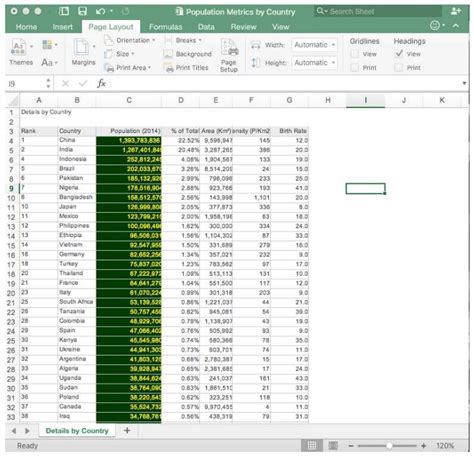The image size is (474, 457).
Task: Open the Formulas tab
Action: coord(165,27)
